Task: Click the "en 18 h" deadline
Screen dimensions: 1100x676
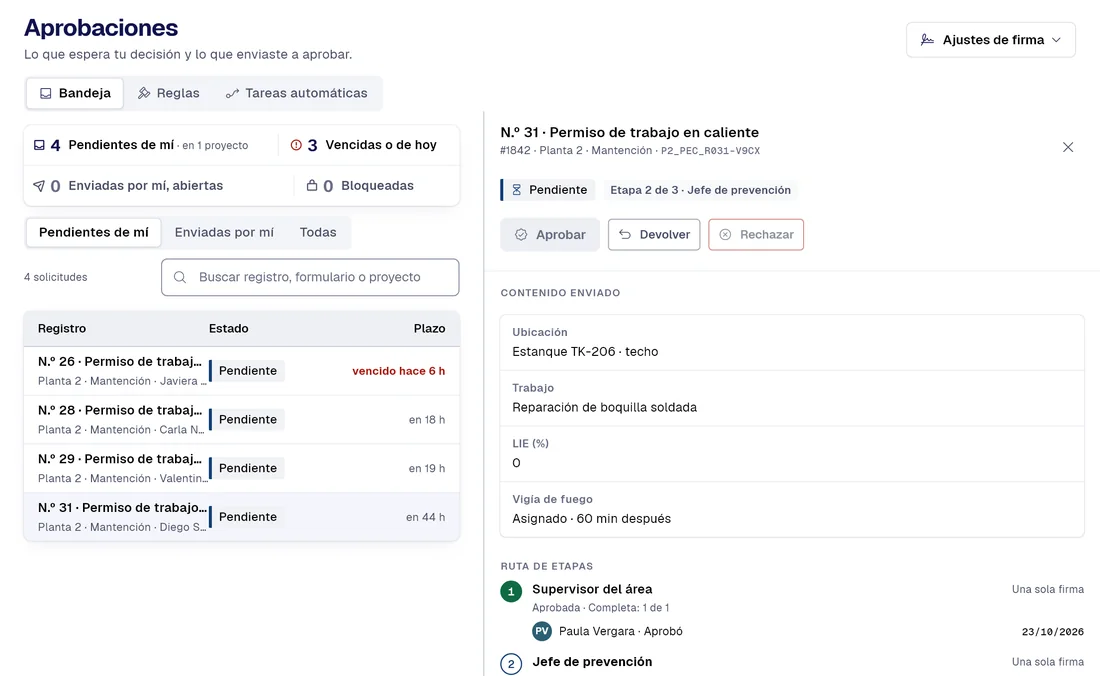Action: coord(427,419)
